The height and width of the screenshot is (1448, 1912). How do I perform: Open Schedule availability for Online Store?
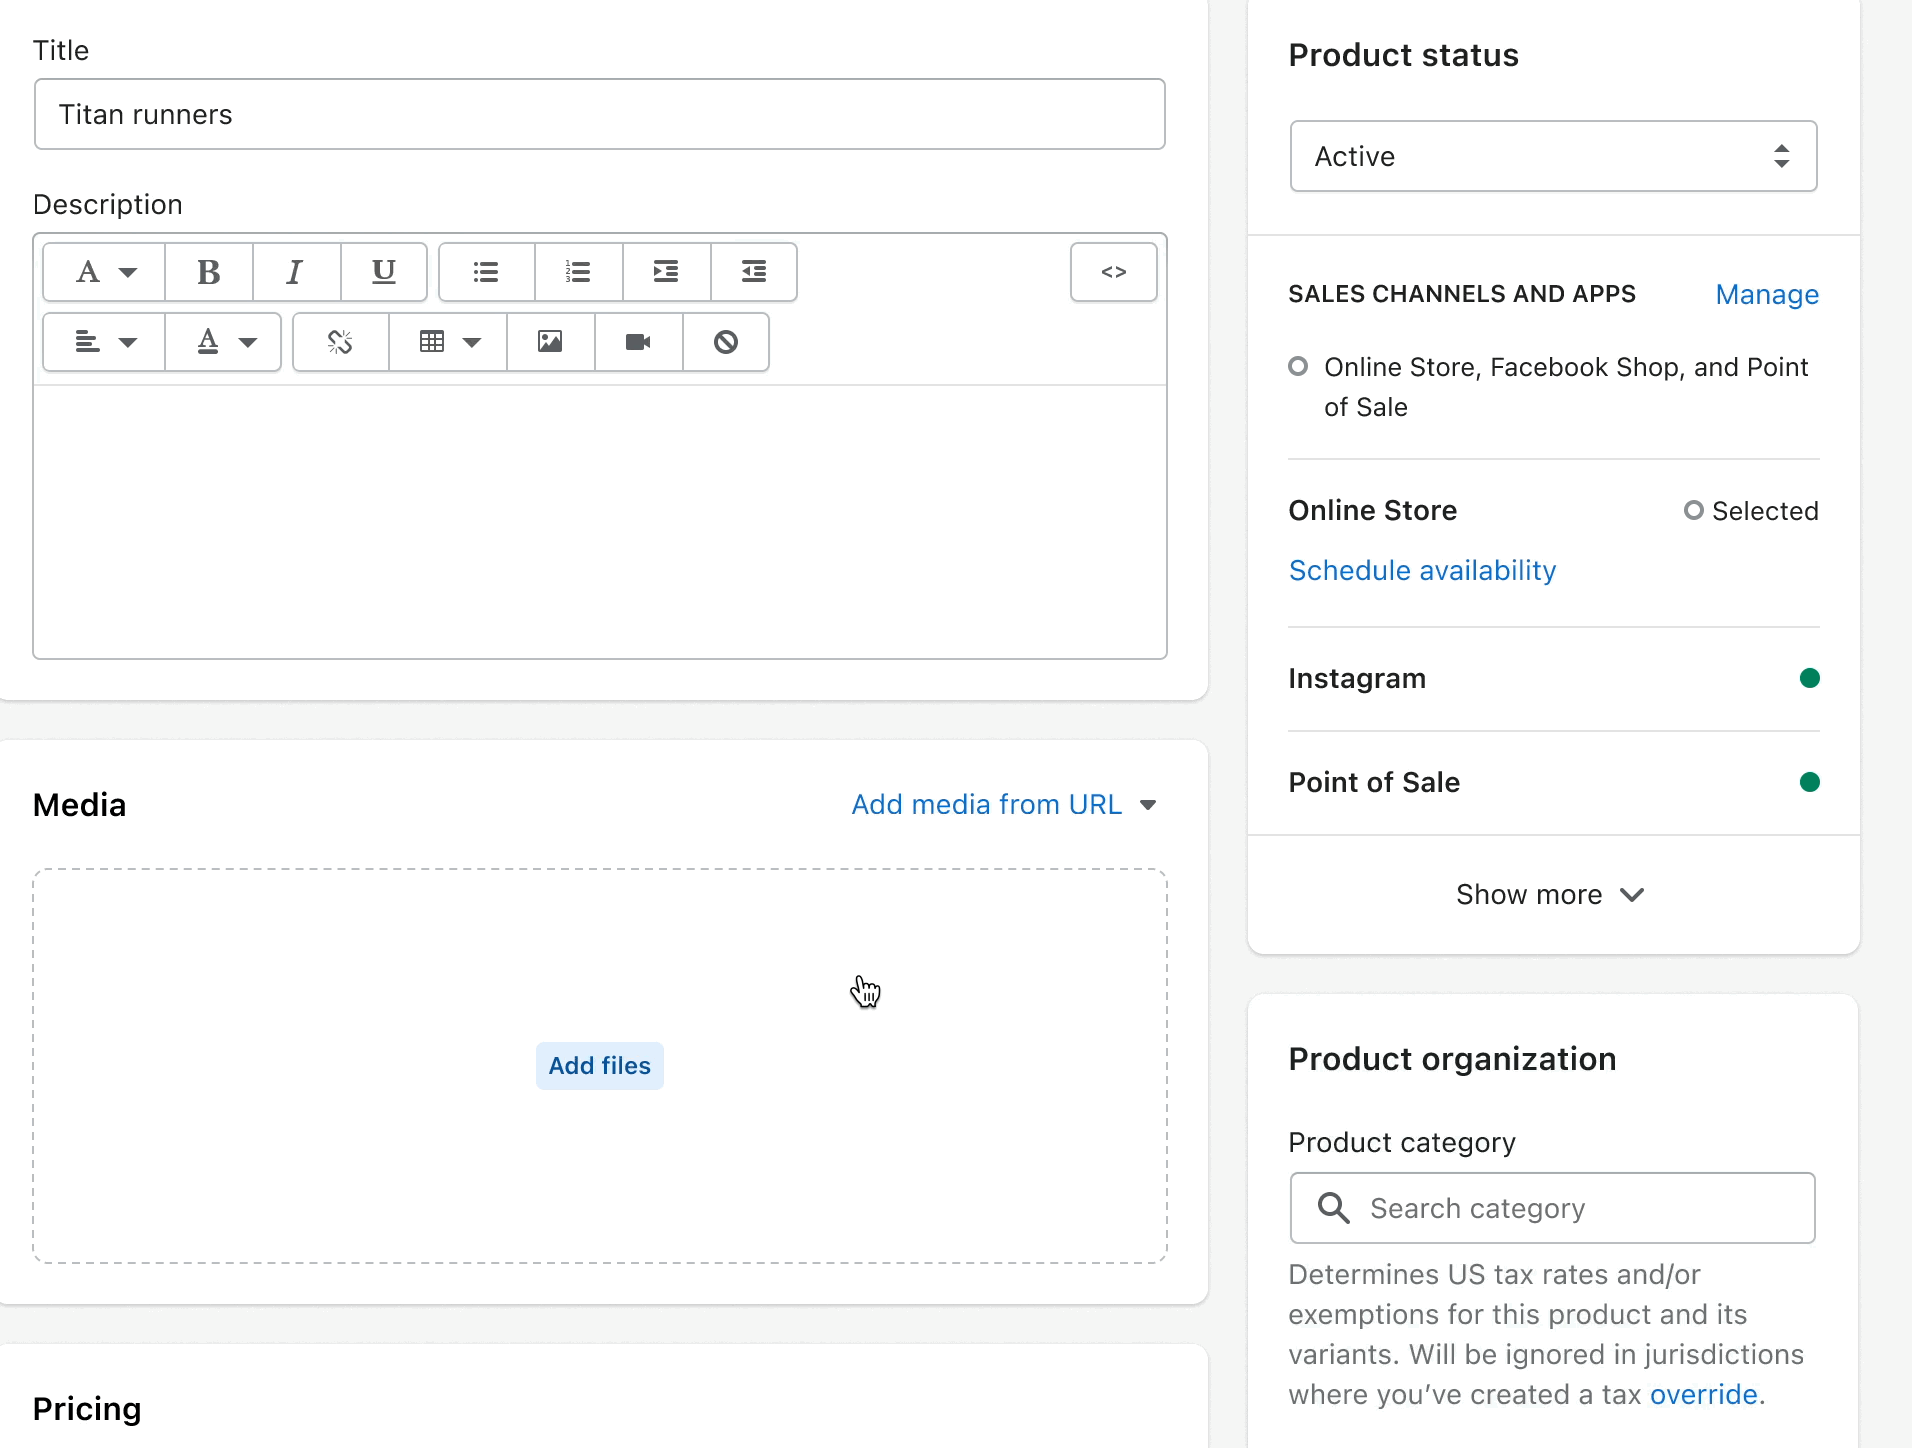(1422, 569)
